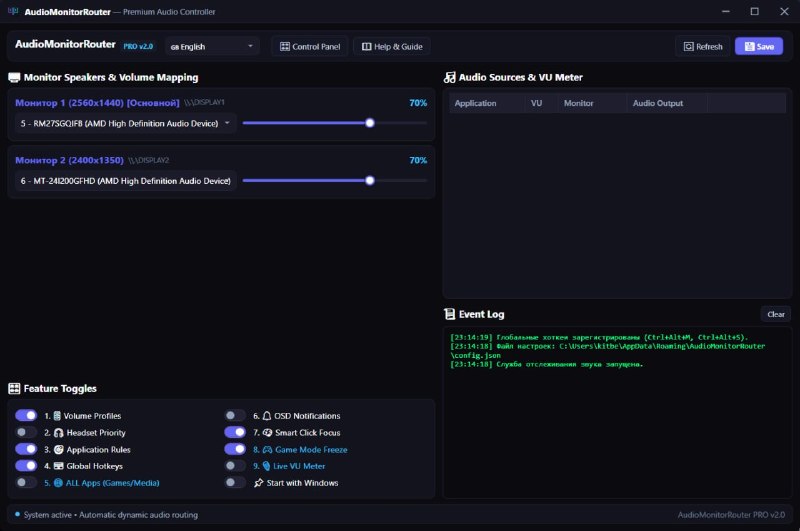Toggle the Smart Click Focus switch
The height and width of the screenshot is (531, 800).
click(x=235, y=433)
